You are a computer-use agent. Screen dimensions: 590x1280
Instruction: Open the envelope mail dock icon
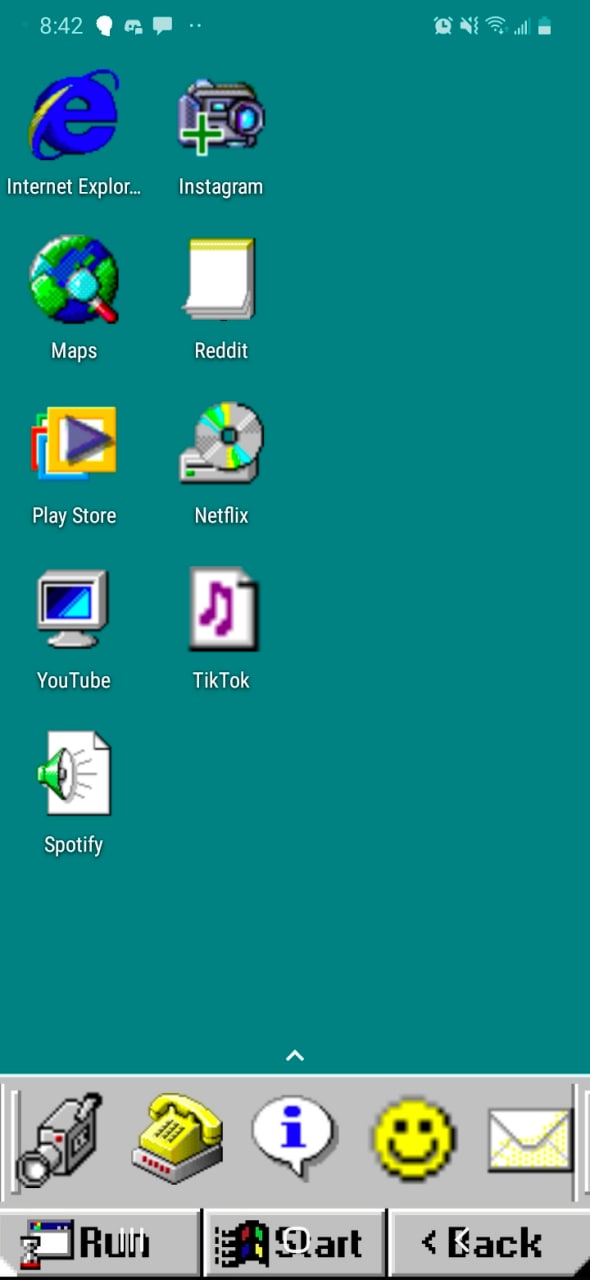pos(530,1140)
